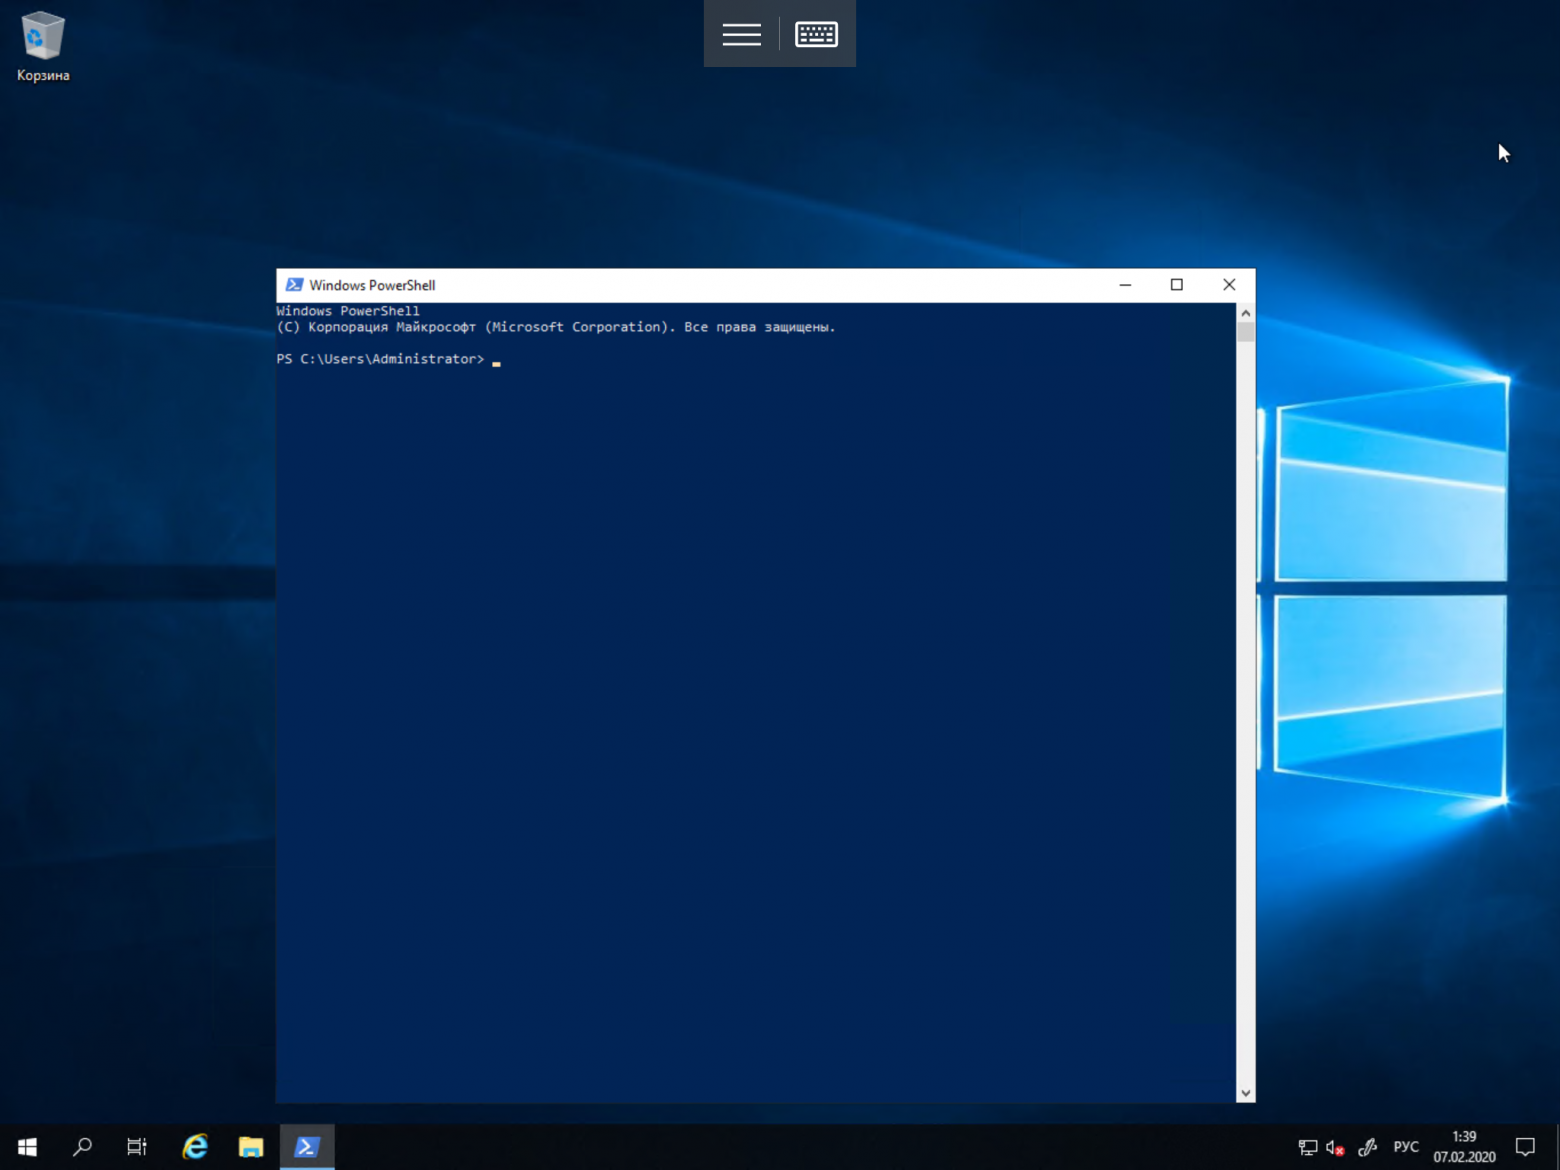Open the РУС language selector
This screenshot has width=1560, height=1170.
coord(1405,1147)
